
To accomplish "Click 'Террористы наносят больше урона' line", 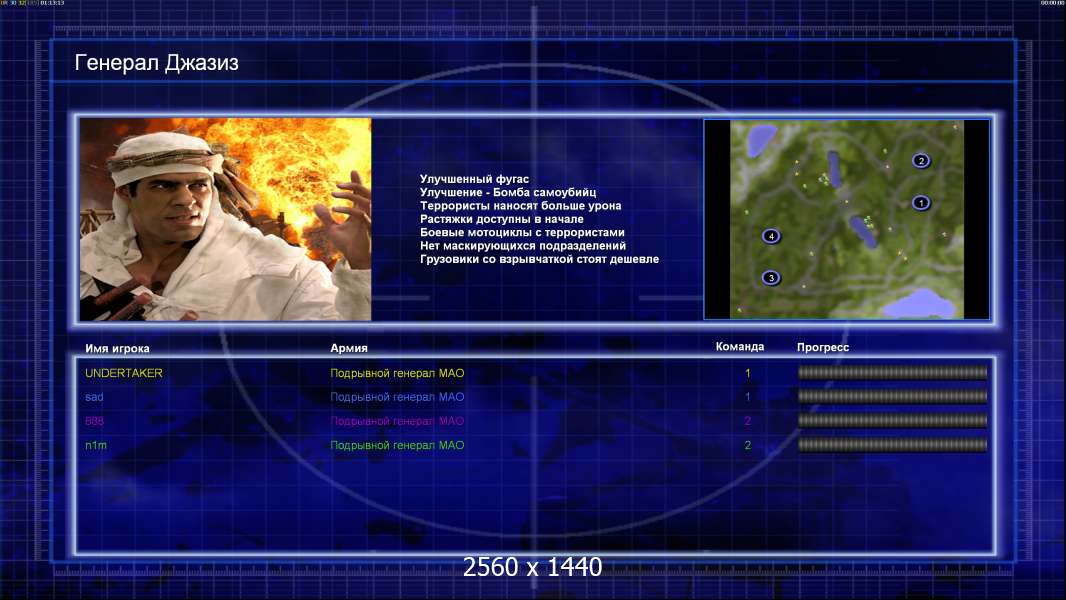I will [520, 205].
